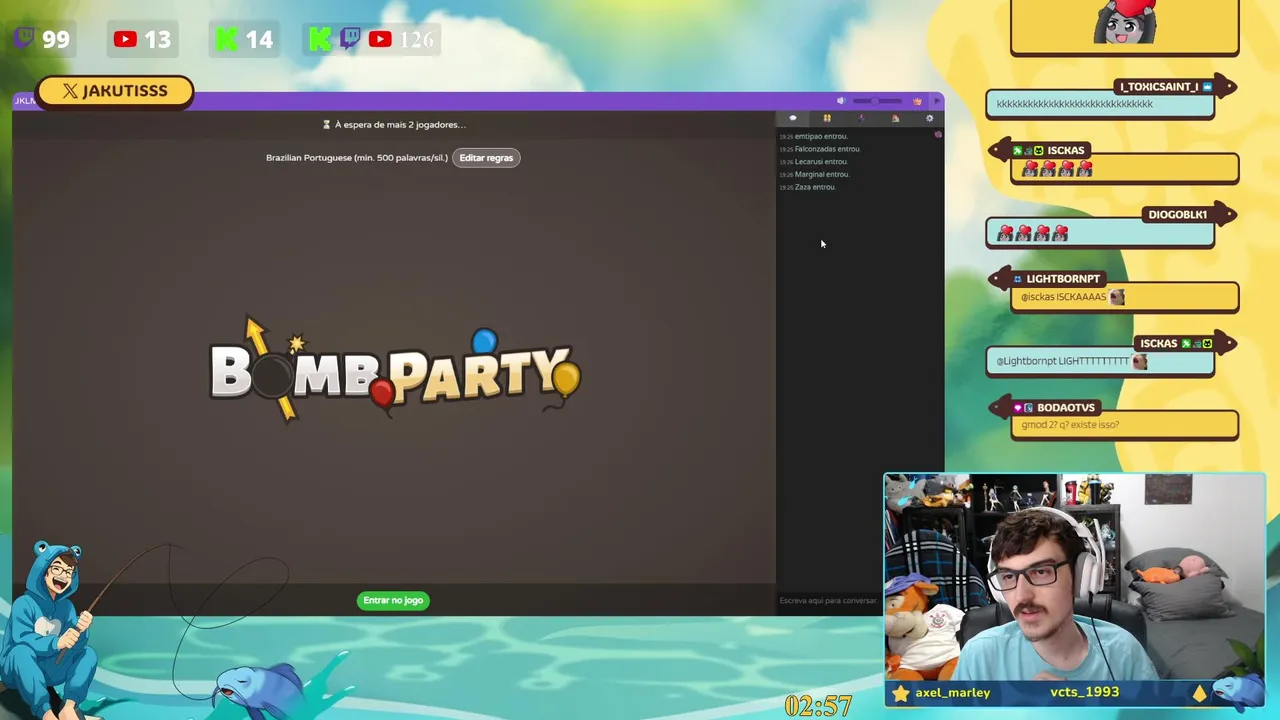Click the crown leader icon

[917, 101]
